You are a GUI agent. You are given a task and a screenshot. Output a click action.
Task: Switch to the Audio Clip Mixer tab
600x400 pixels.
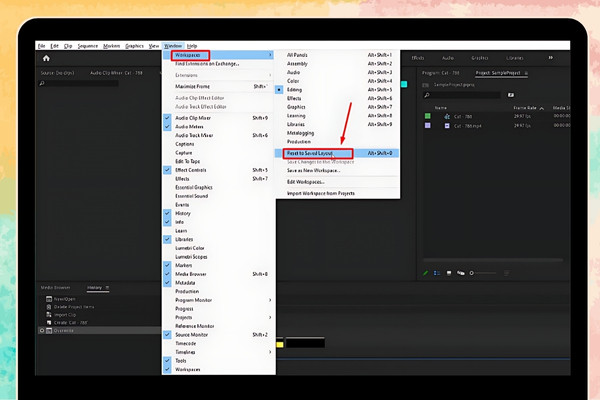[116, 73]
